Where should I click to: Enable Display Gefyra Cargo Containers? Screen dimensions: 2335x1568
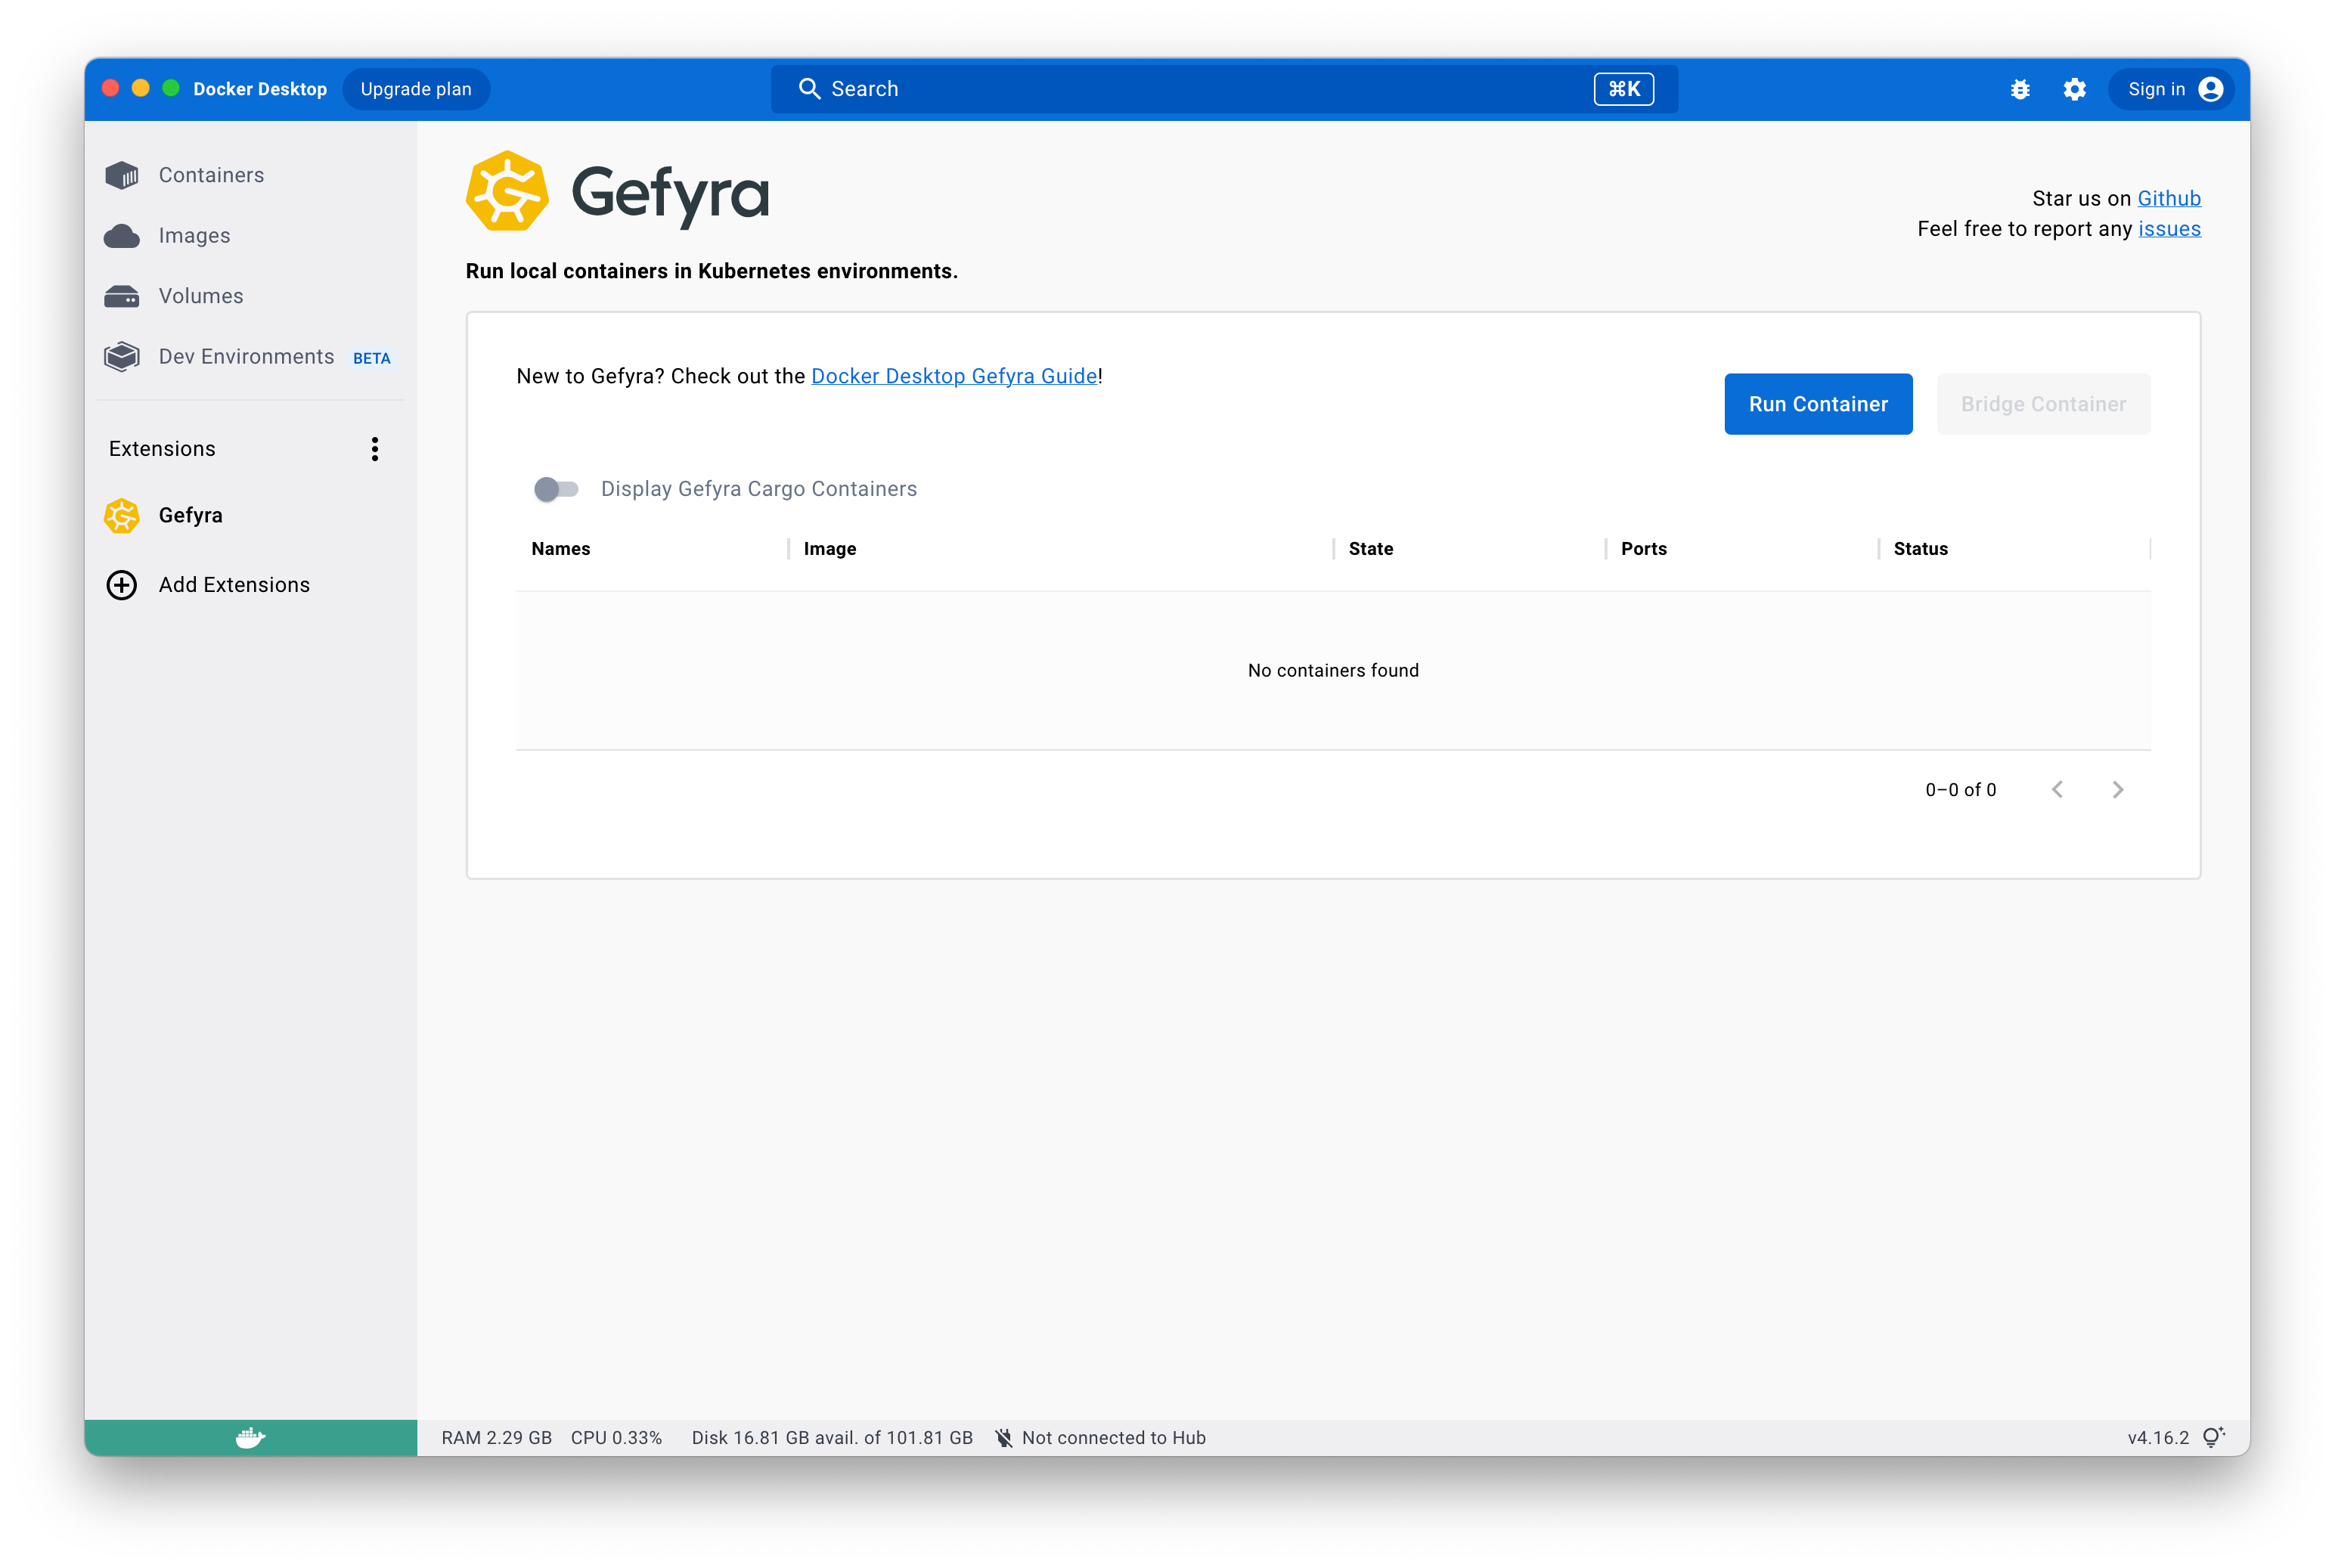(556, 489)
